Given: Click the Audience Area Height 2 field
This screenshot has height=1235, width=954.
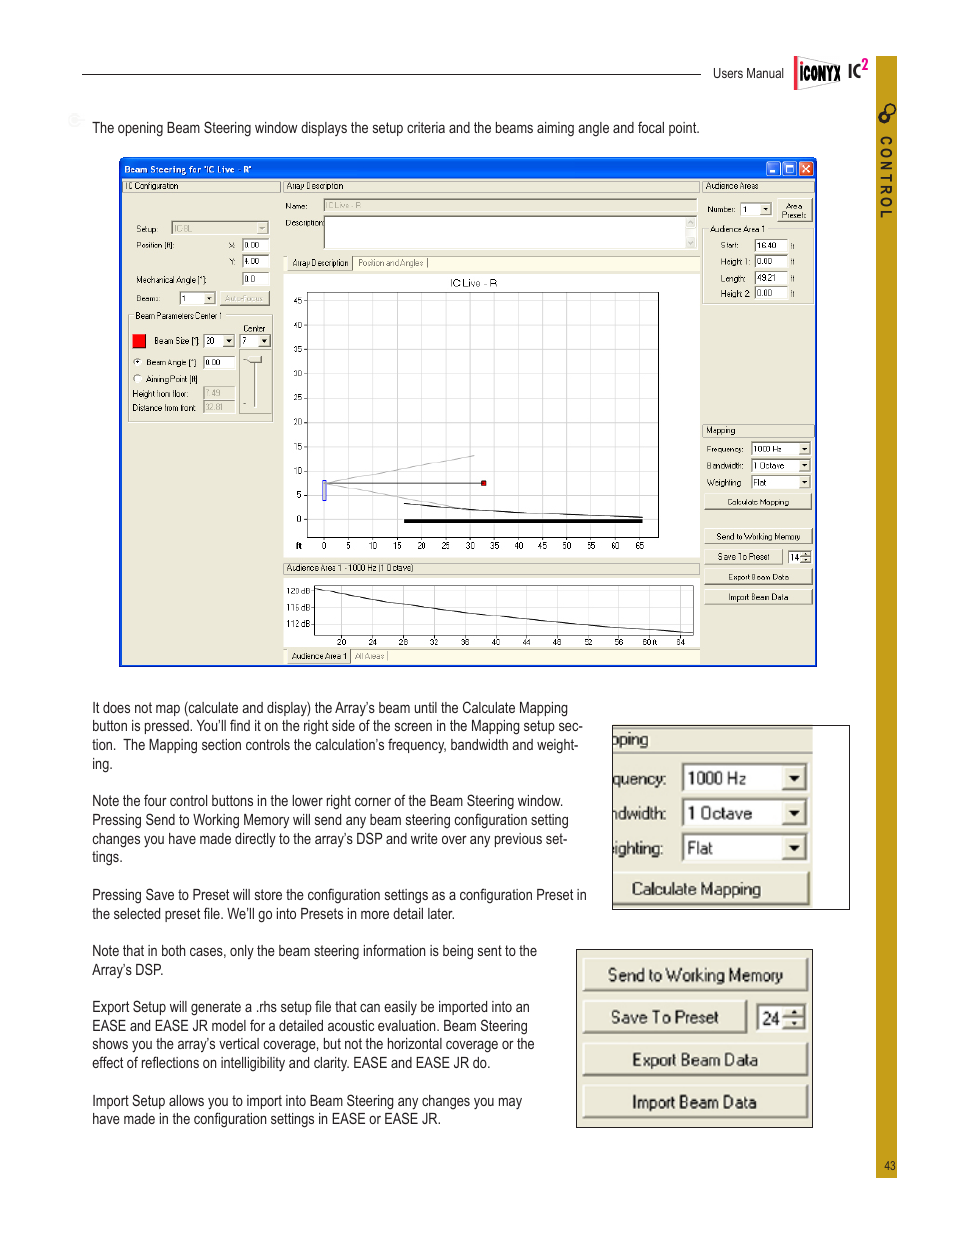Looking at the screenshot, I should (x=771, y=293).
